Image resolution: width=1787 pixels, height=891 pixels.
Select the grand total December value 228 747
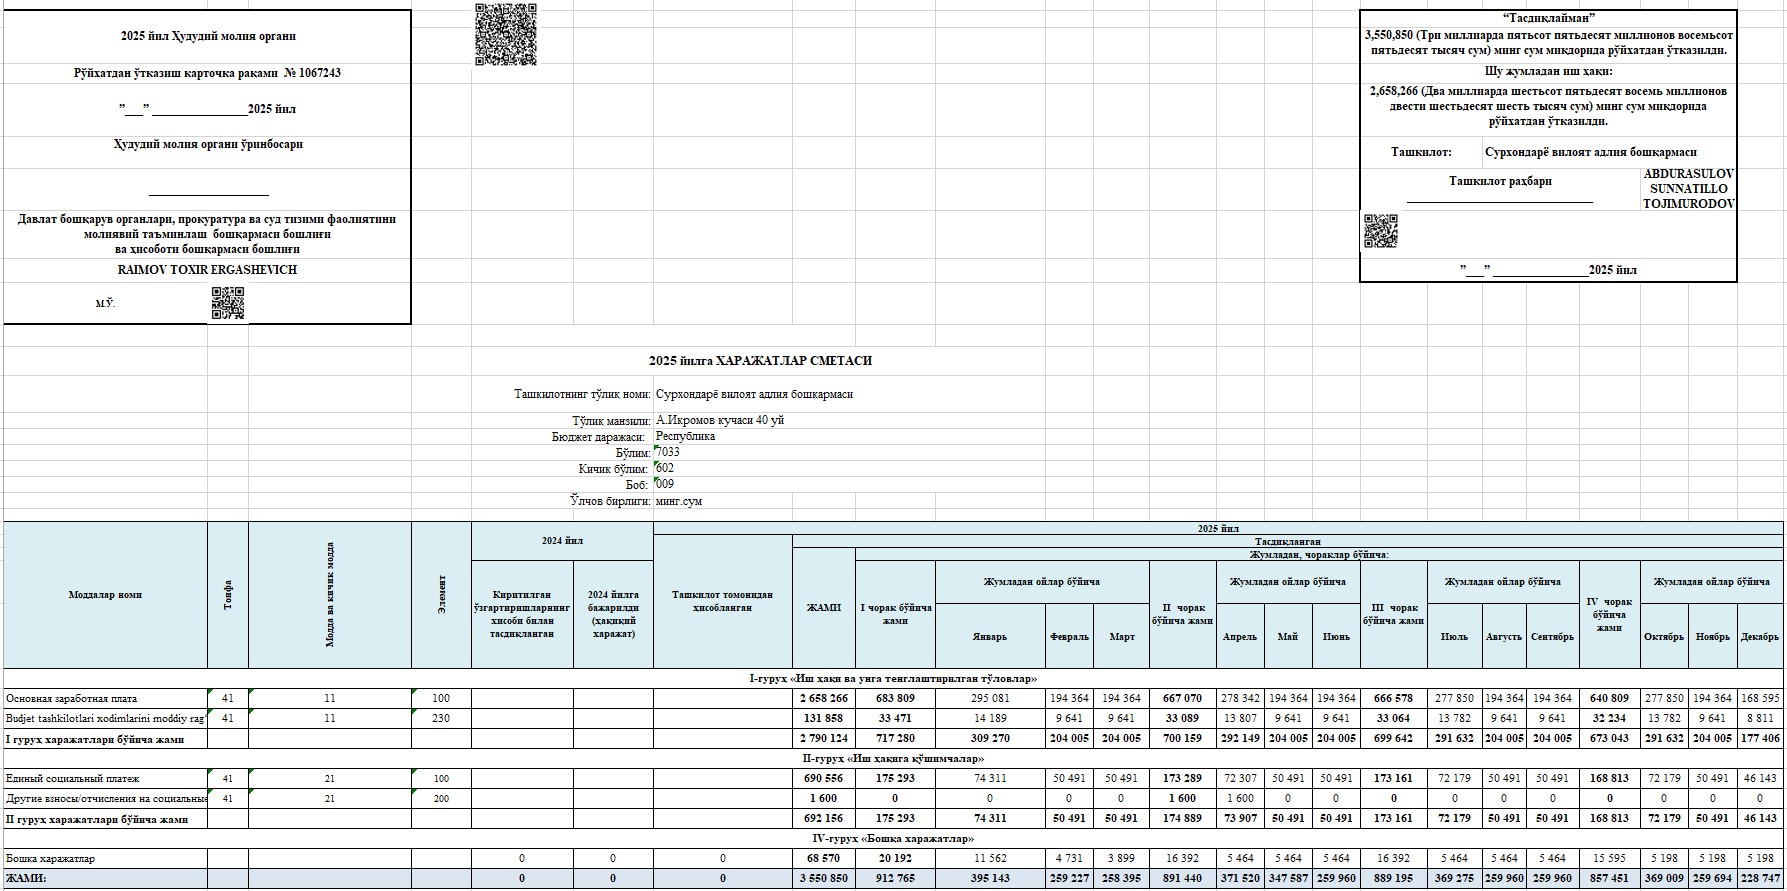[1760, 879]
